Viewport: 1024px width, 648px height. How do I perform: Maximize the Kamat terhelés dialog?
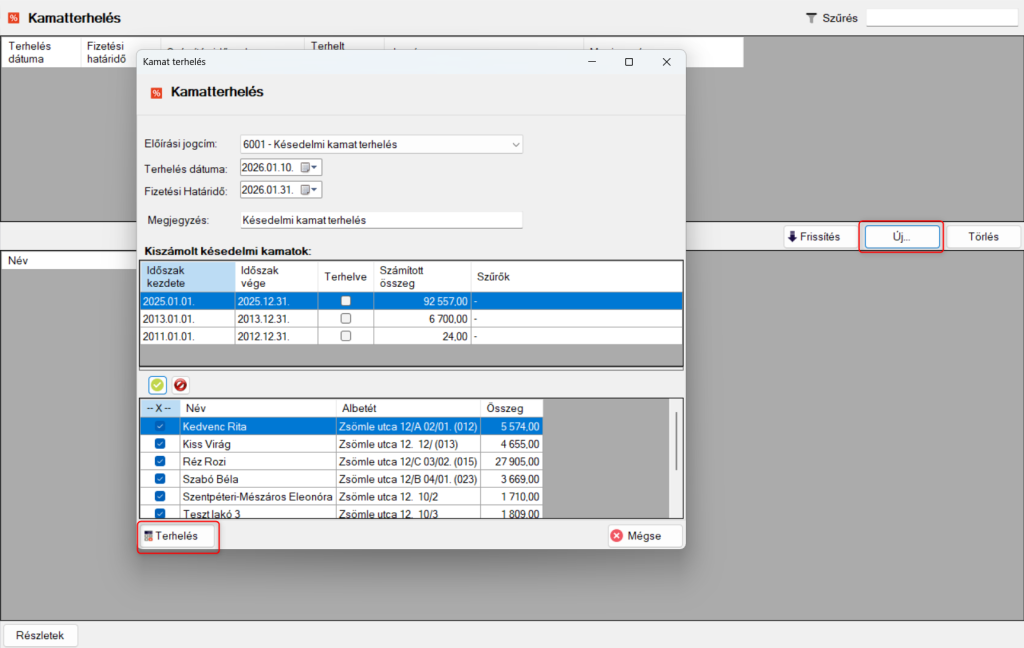click(628, 62)
